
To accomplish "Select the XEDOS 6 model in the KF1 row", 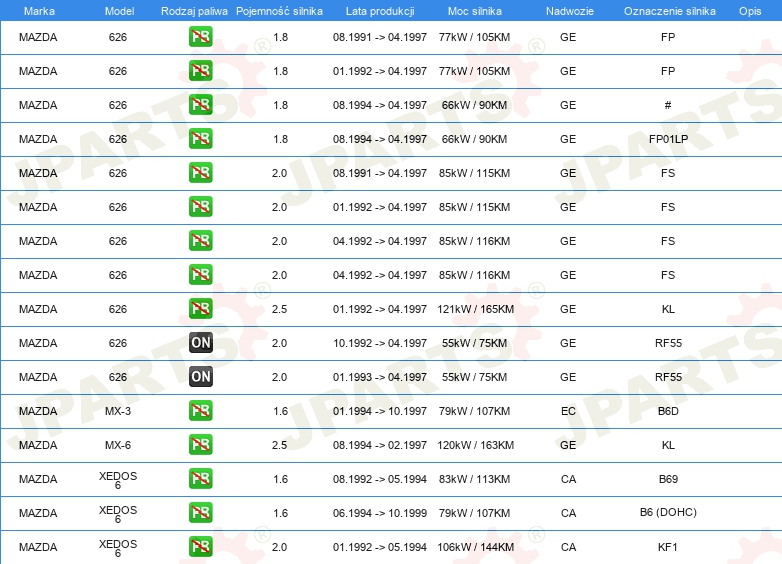I will [118, 548].
